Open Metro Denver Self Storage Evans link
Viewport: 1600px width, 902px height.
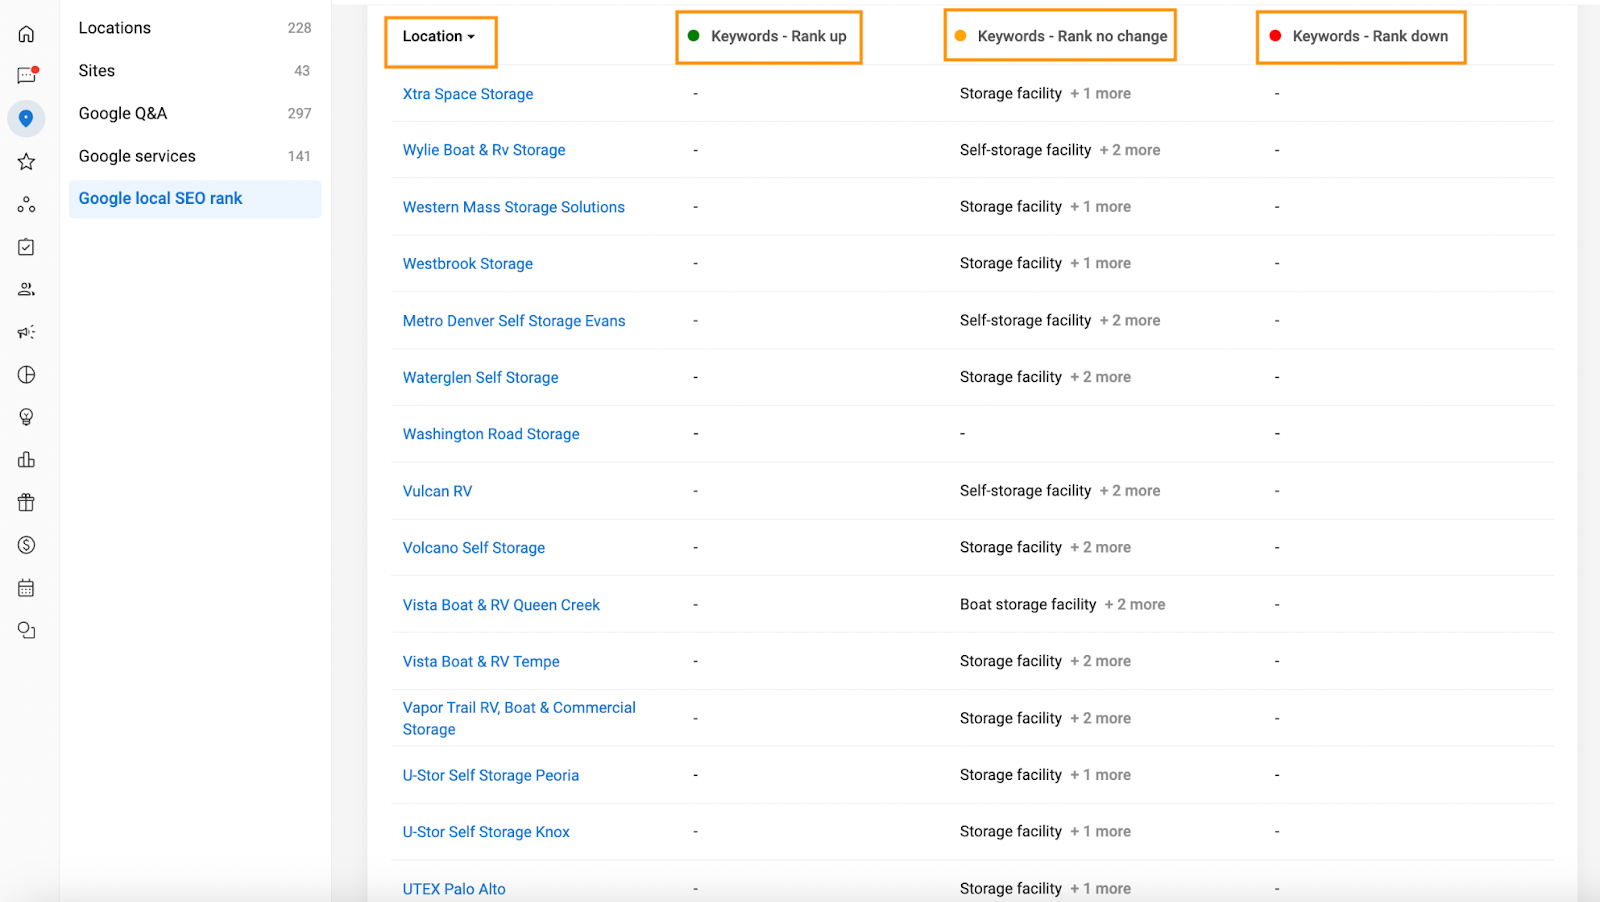click(514, 321)
